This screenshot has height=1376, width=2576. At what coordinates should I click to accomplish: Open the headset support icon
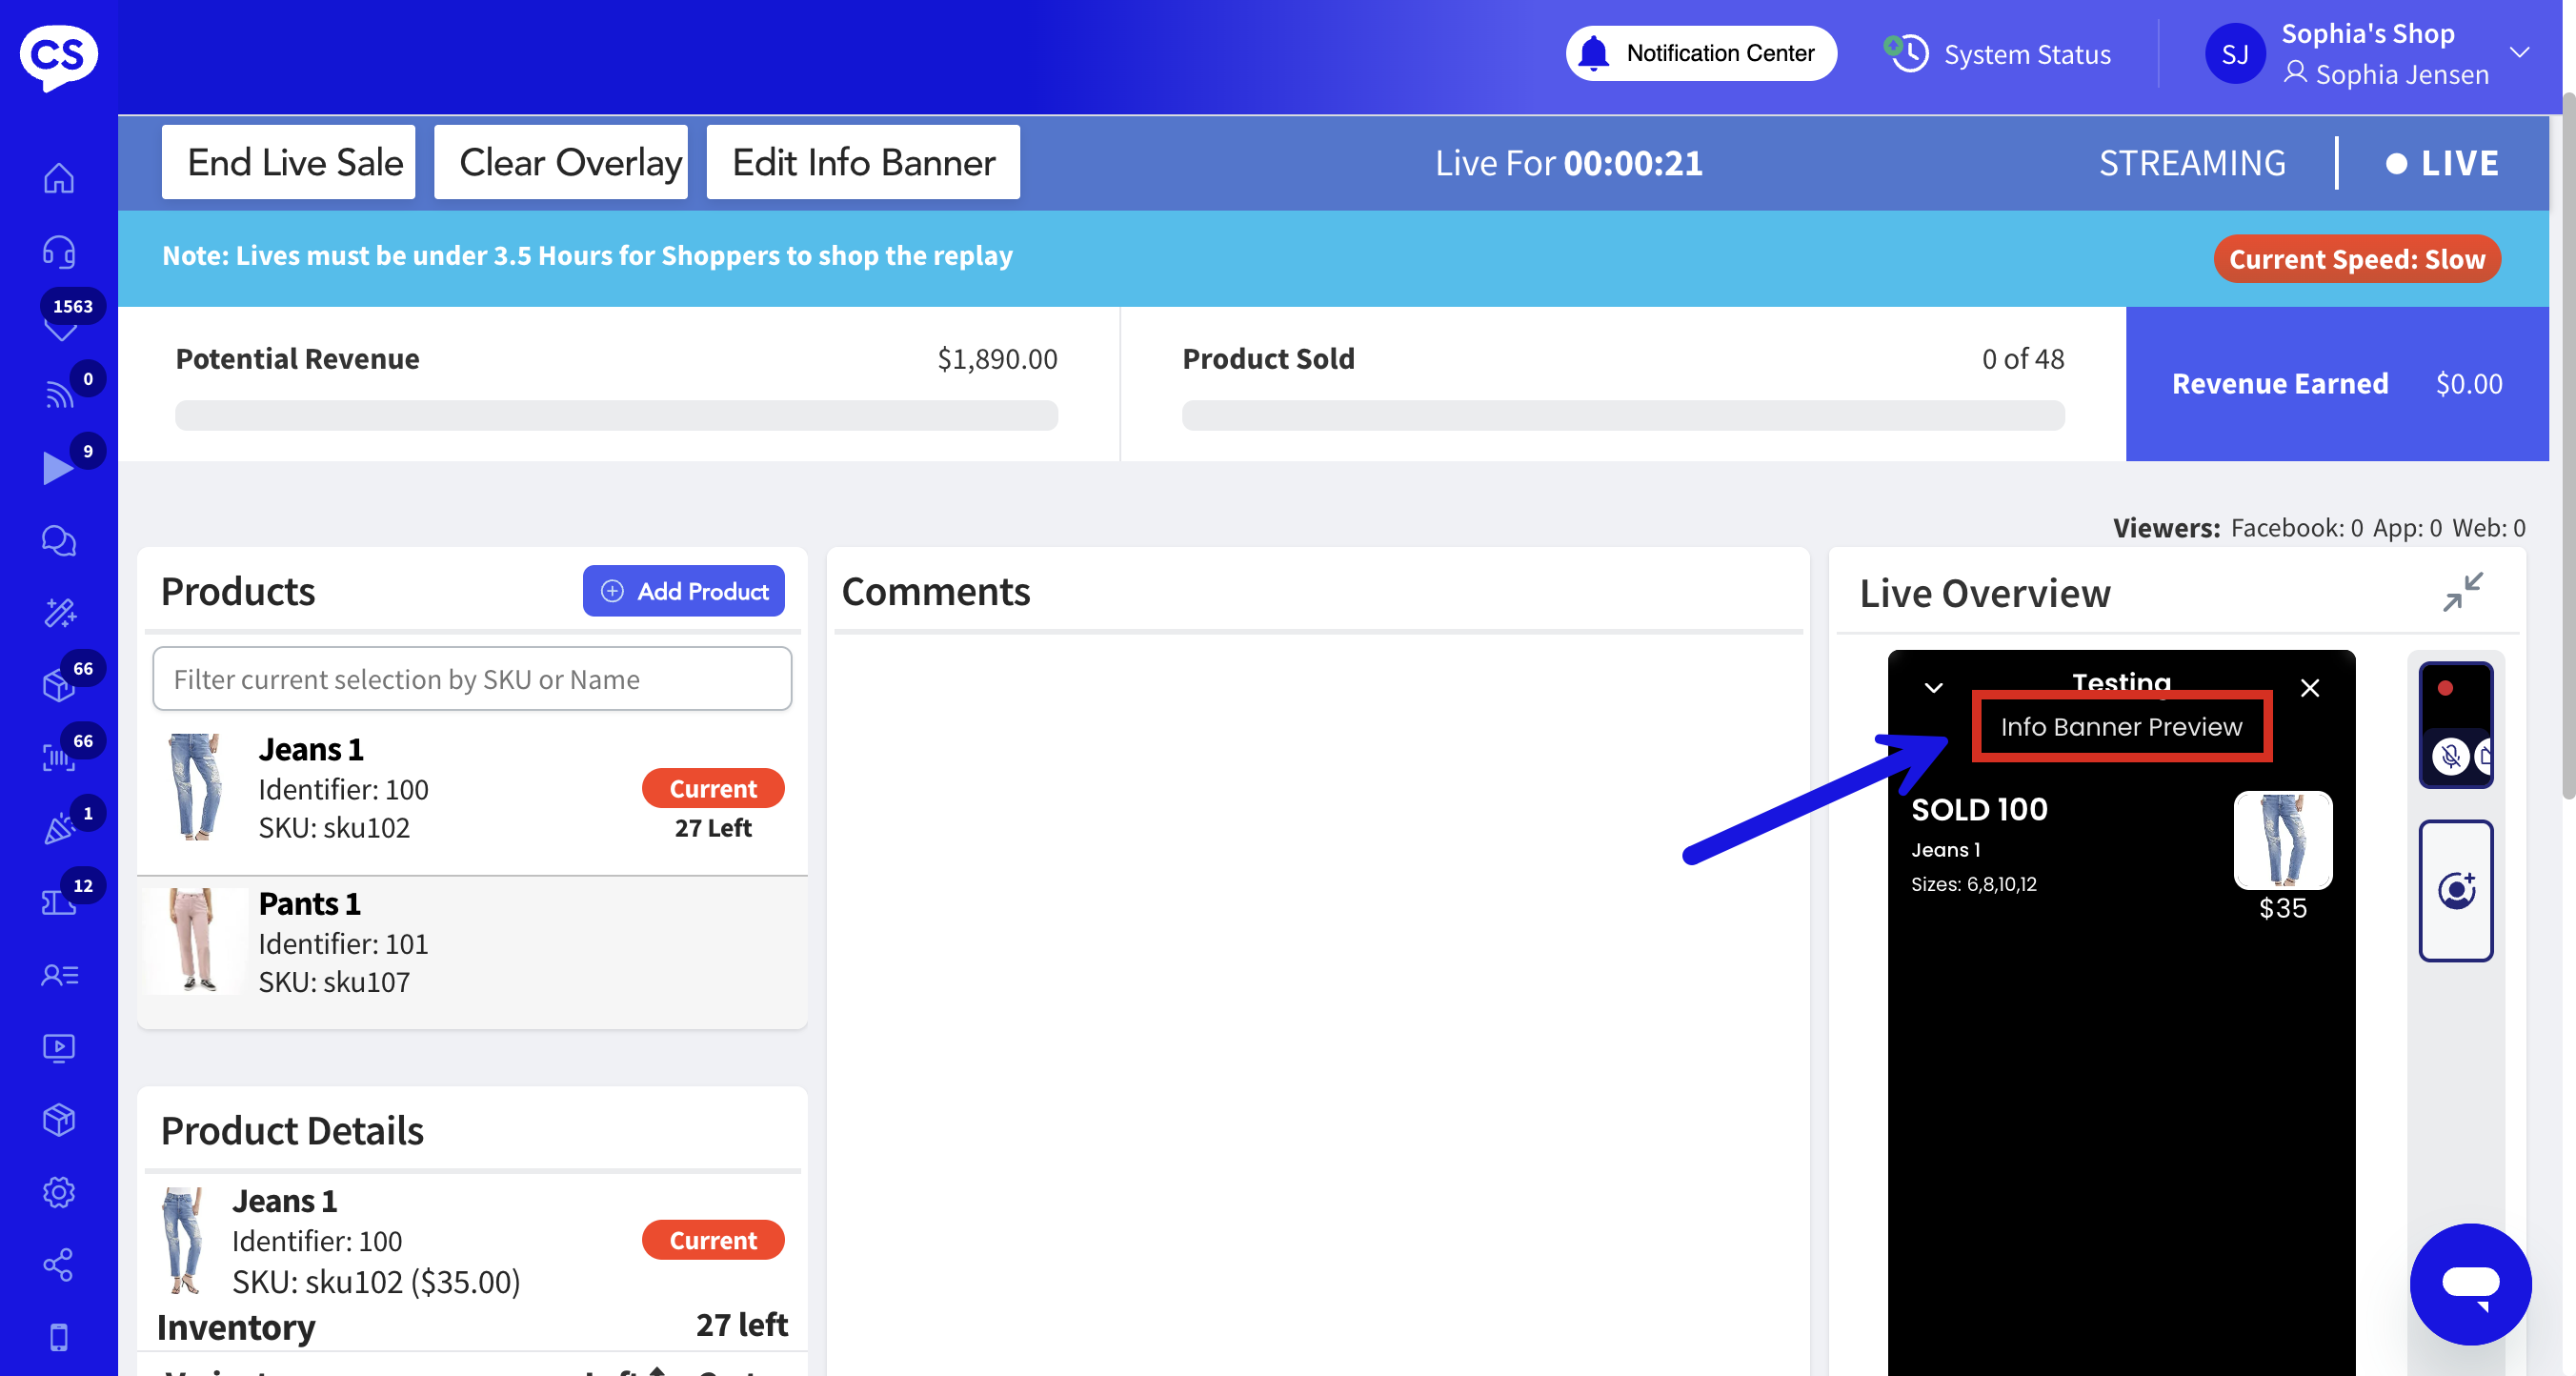59,251
